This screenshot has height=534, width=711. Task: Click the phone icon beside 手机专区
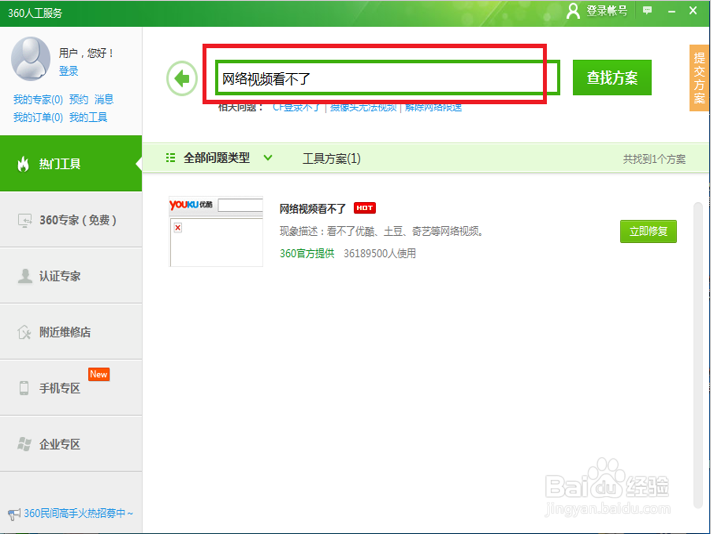click(x=24, y=388)
